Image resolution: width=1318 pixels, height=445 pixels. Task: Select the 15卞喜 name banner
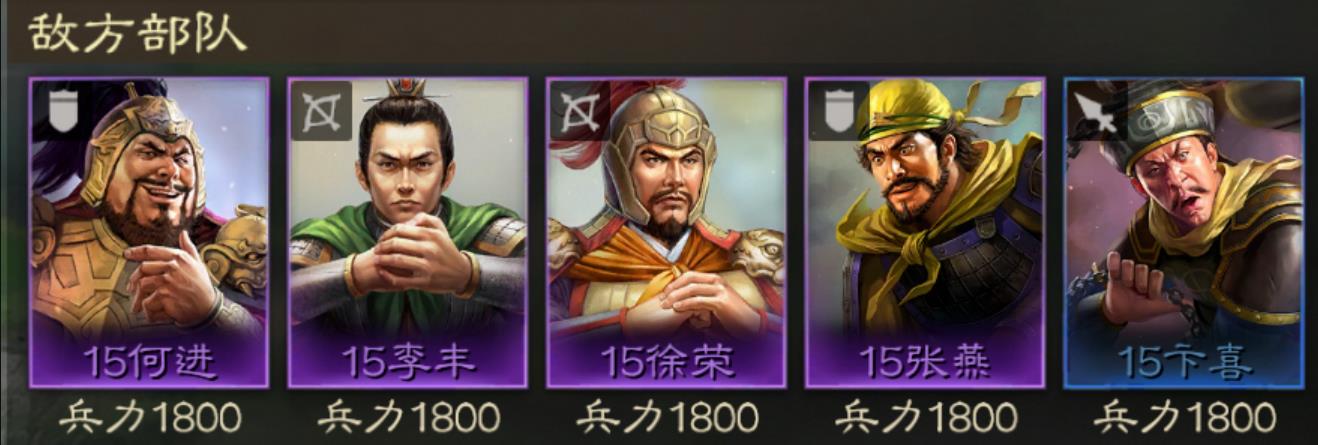coord(1185,363)
